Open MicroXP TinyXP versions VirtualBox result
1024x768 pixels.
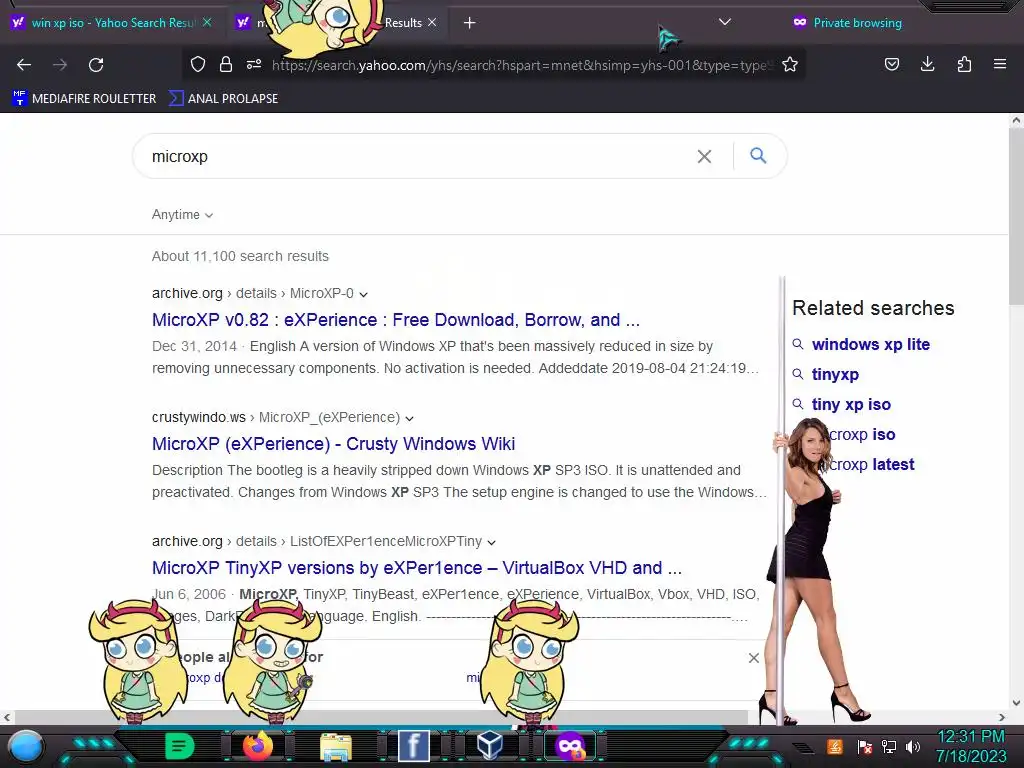point(417,568)
